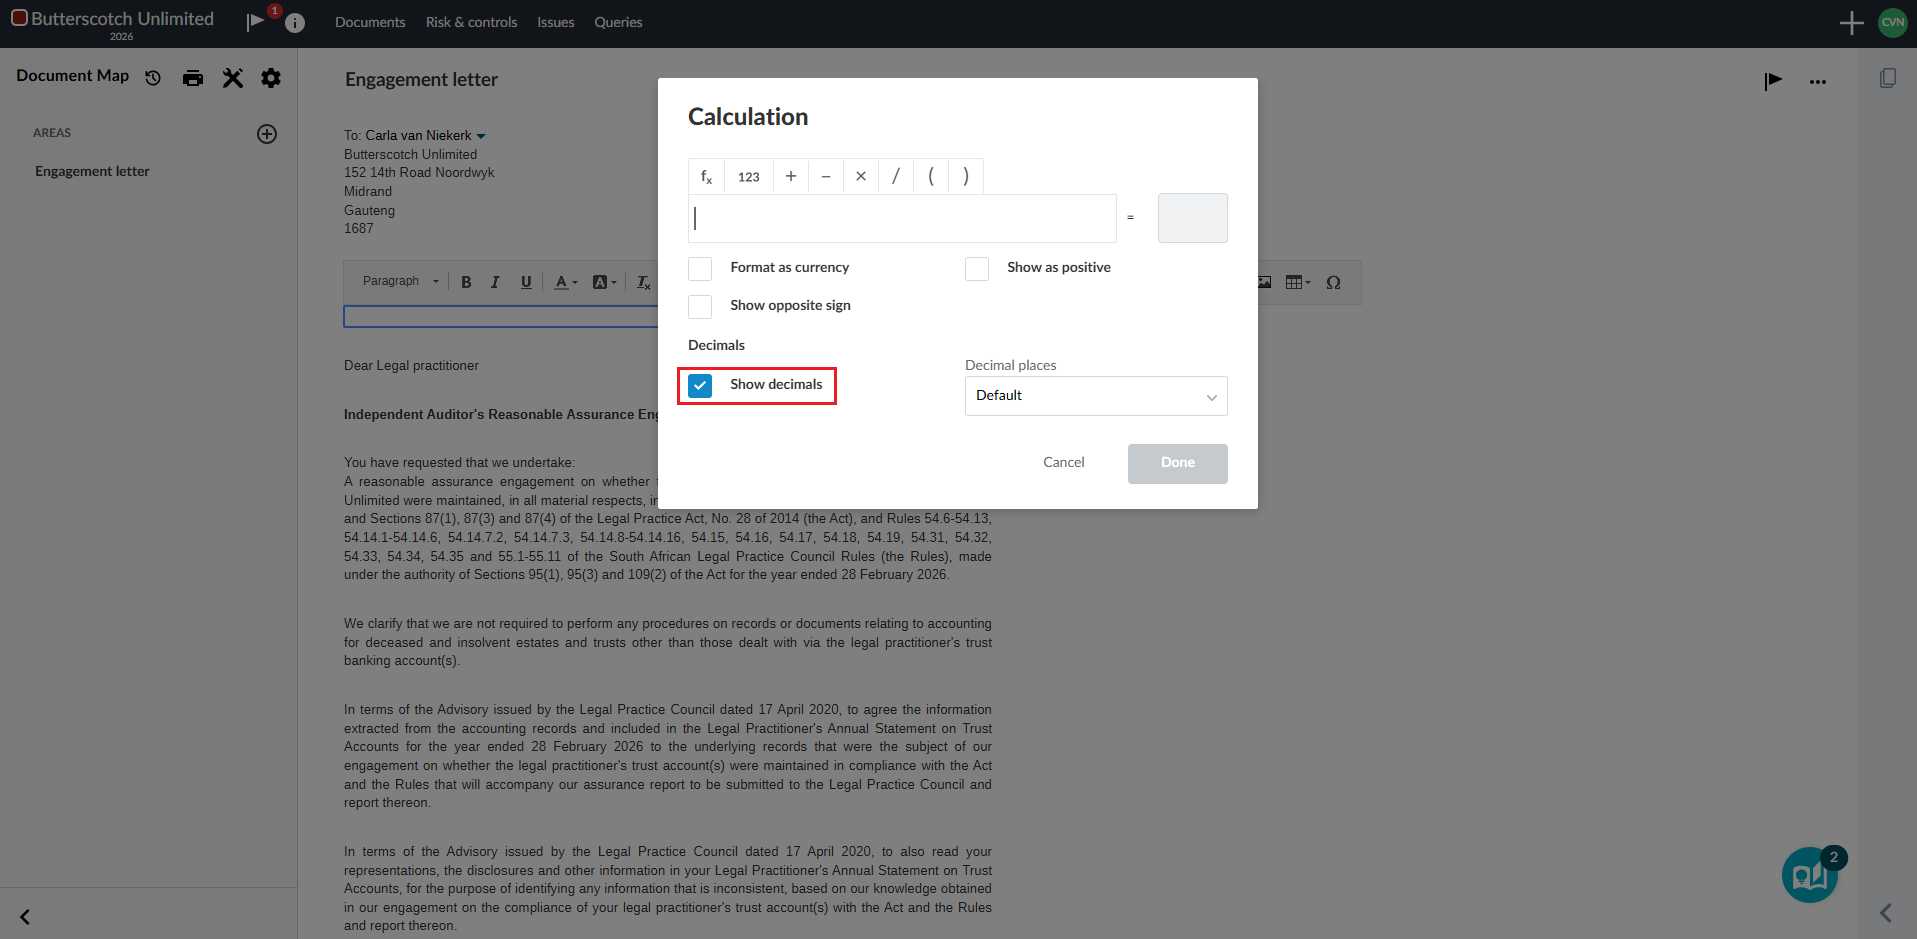Click the tools icon in Document Map
The image size is (1917, 939).
click(233, 78)
